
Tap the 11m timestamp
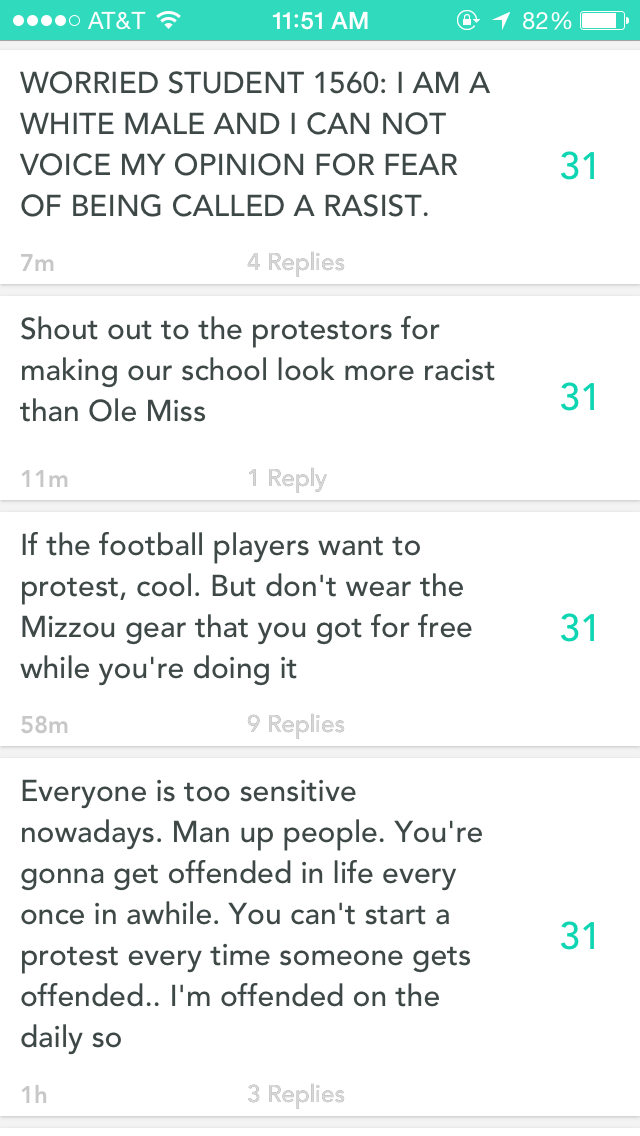click(x=44, y=479)
